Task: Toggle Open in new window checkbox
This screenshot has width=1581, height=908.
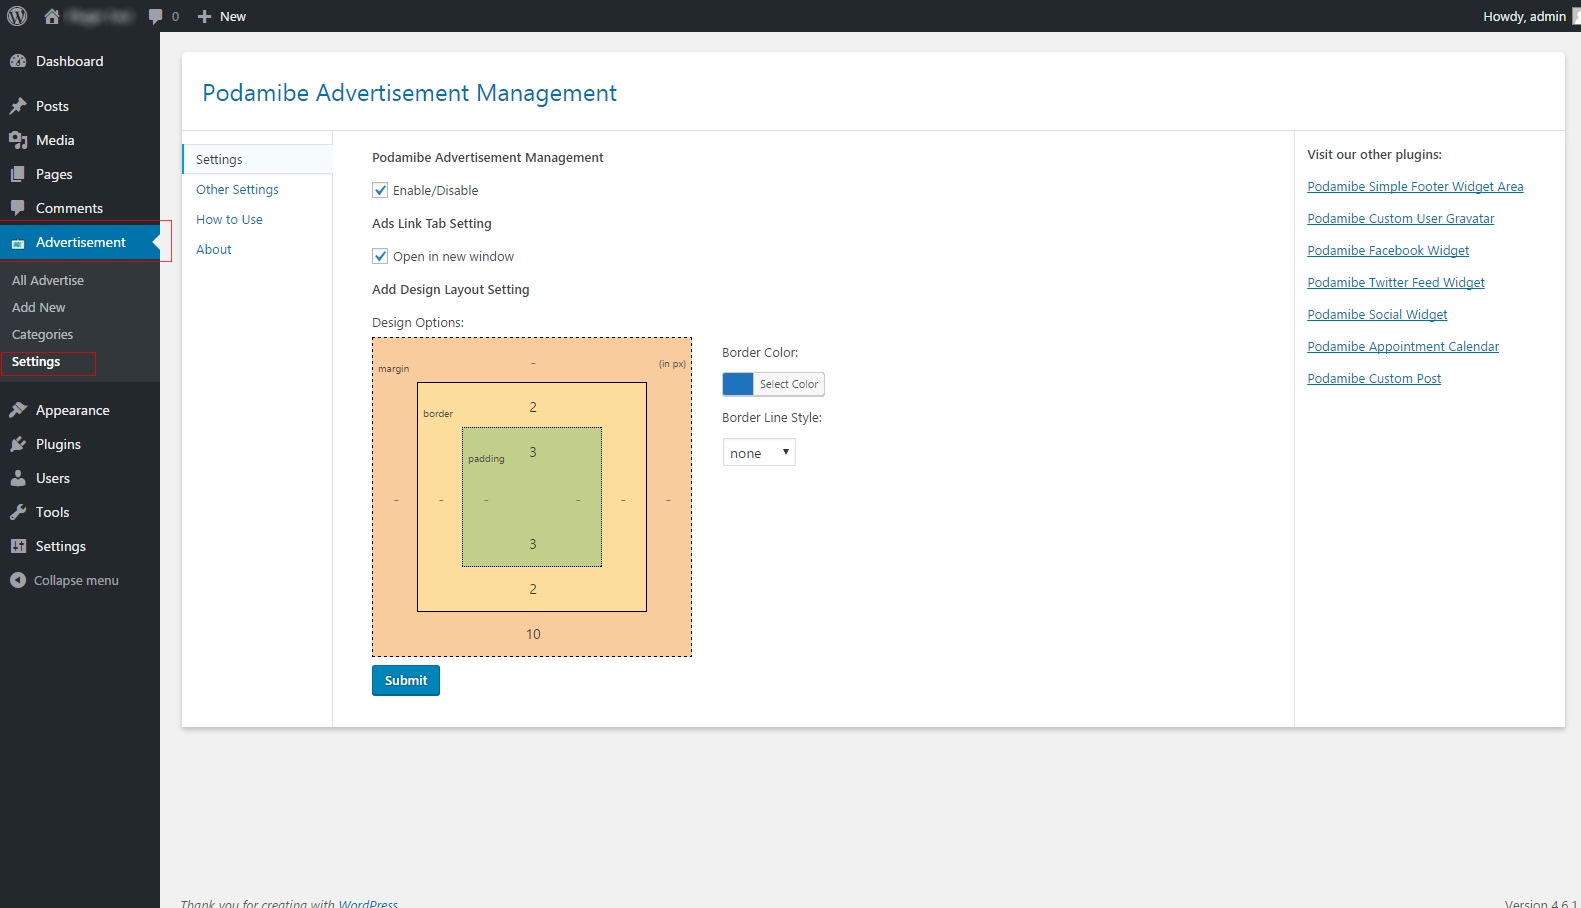Action: (x=380, y=256)
